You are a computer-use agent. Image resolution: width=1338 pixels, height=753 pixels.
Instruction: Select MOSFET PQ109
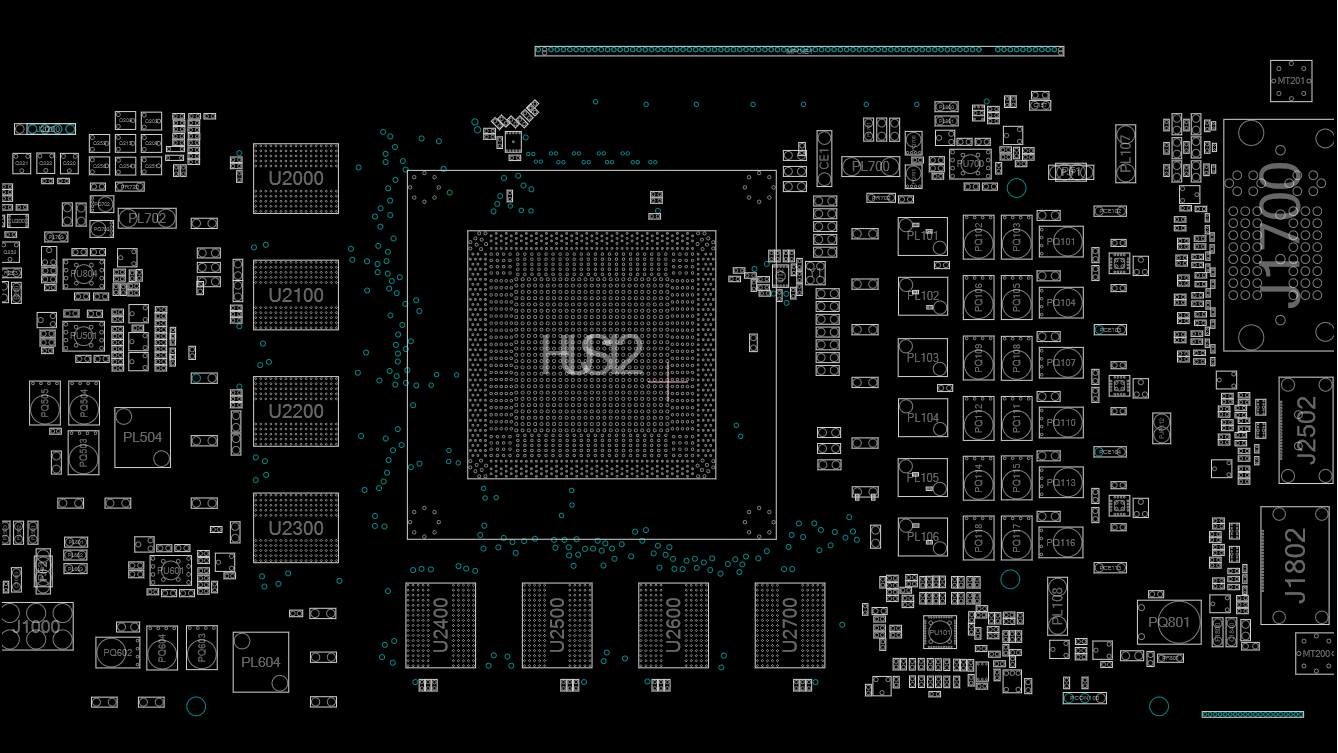click(x=979, y=358)
